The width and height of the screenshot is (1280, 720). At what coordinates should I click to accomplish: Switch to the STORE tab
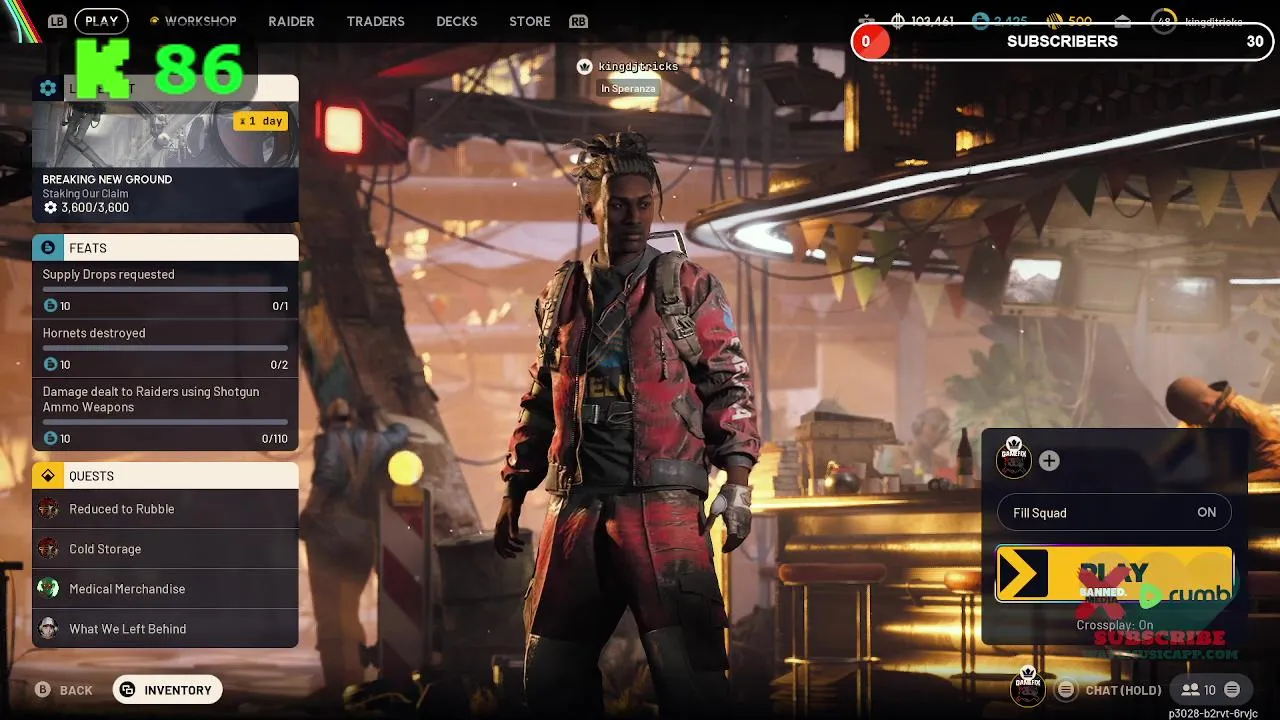pyautogui.click(x=530, y=21)
